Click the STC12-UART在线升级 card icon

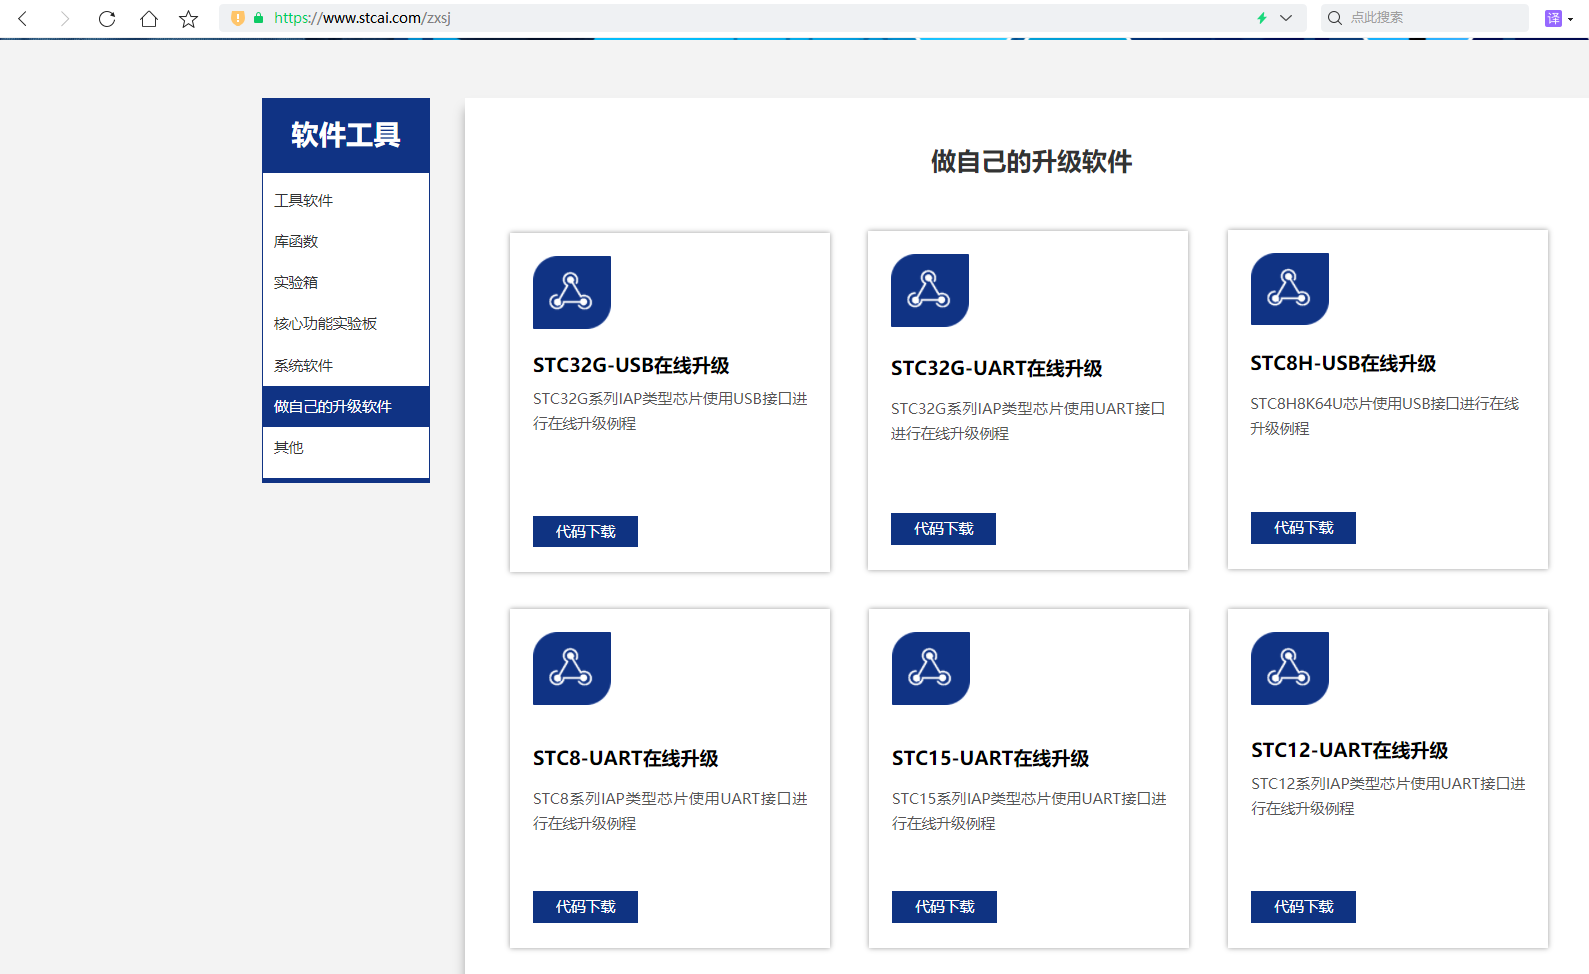coord(1290,668)
